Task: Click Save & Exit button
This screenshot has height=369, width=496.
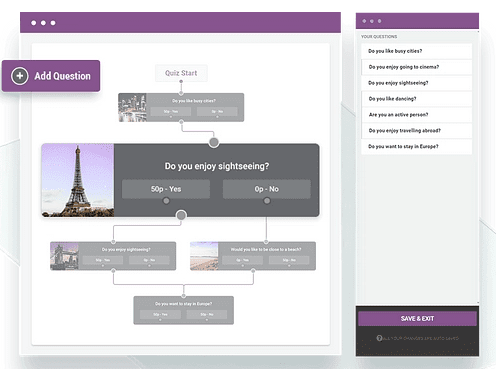Action: coord(417,319)
